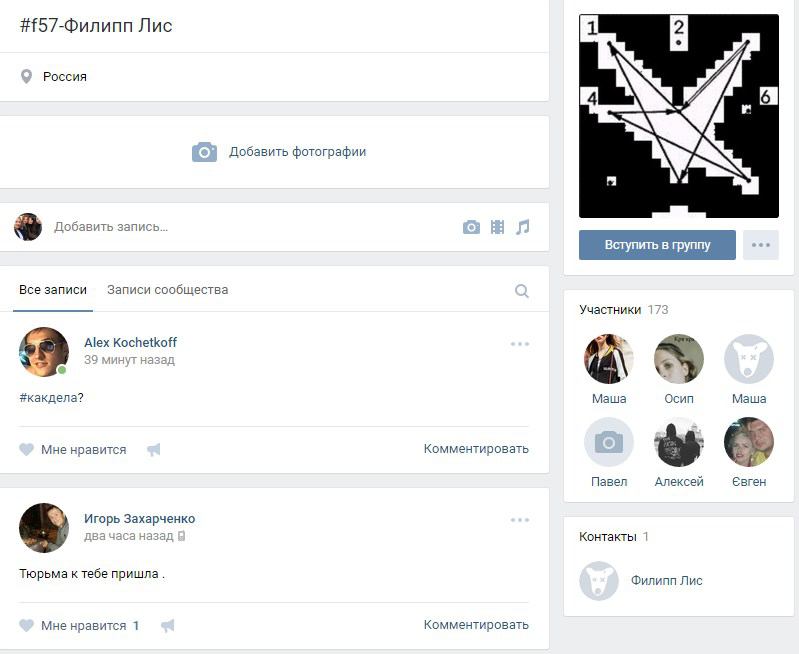Click the member name Осип
The width and height of the screenshot is (799, 654).
679,399
